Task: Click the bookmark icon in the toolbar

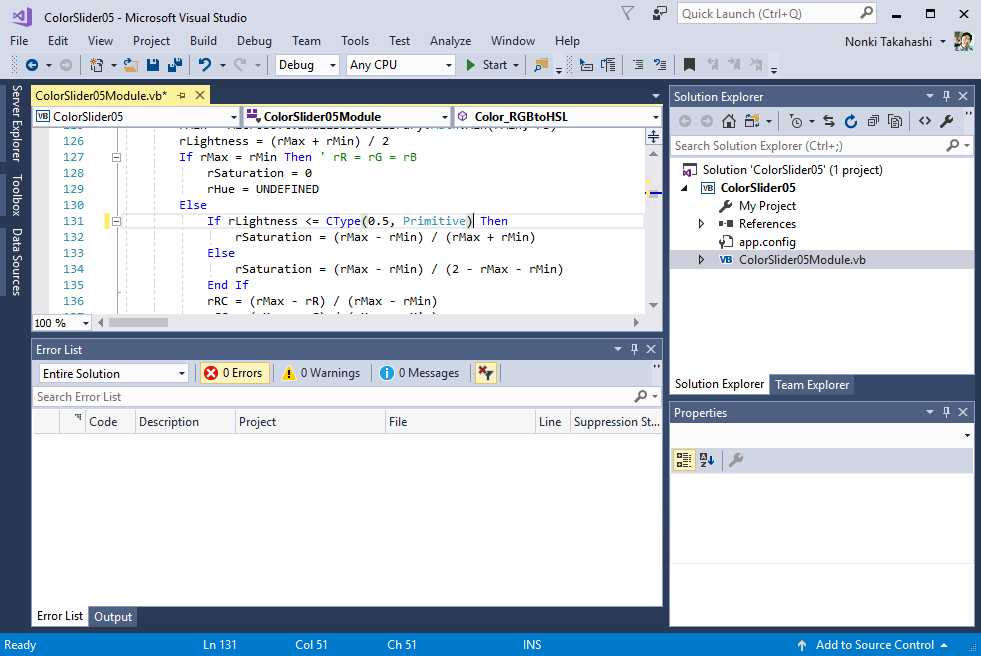Action: pyautogui.click(x=689, y=65)
